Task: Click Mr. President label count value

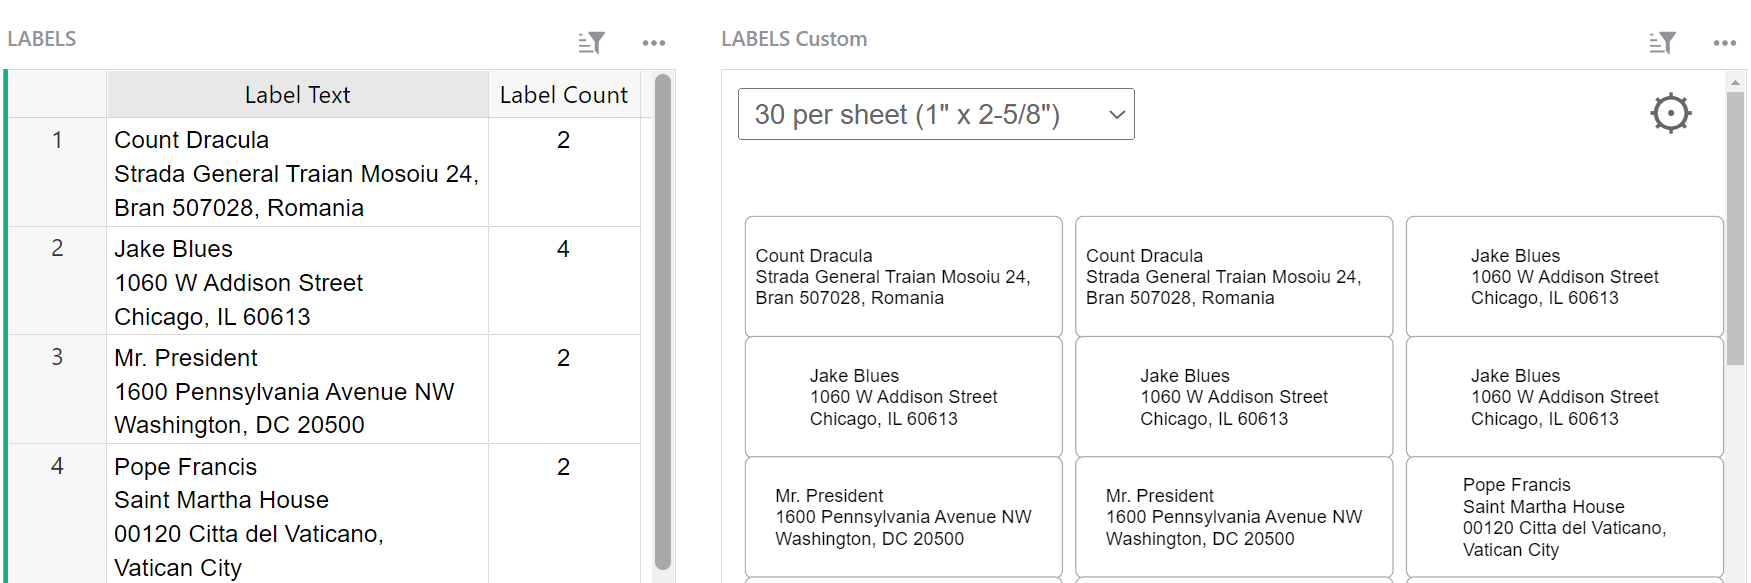Action: coord(563,358)
